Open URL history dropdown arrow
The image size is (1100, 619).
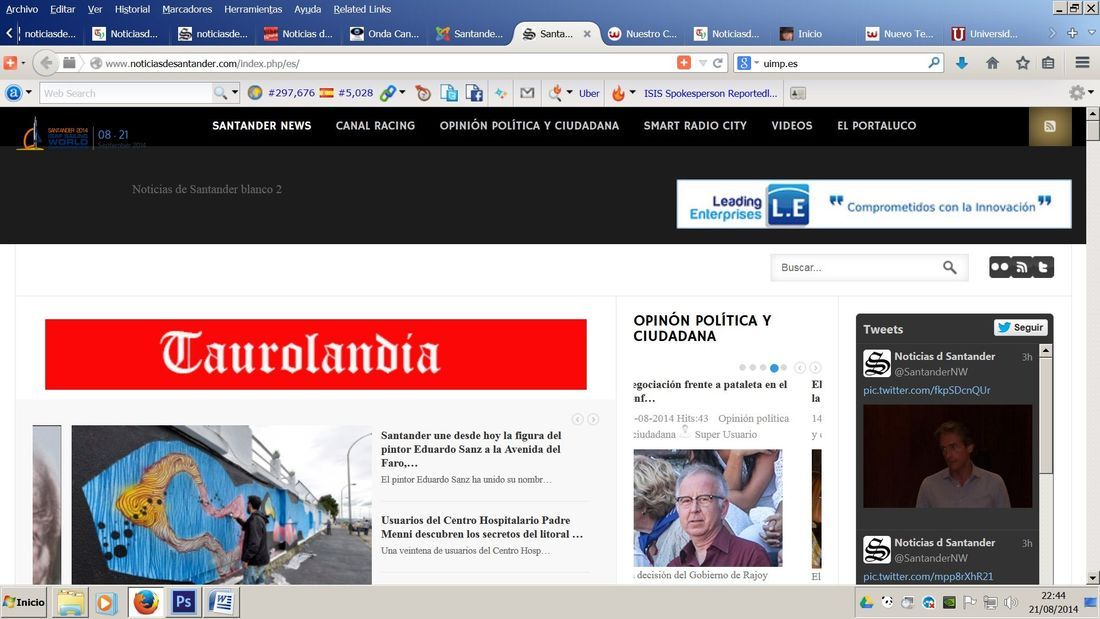(x=702, y=63)
